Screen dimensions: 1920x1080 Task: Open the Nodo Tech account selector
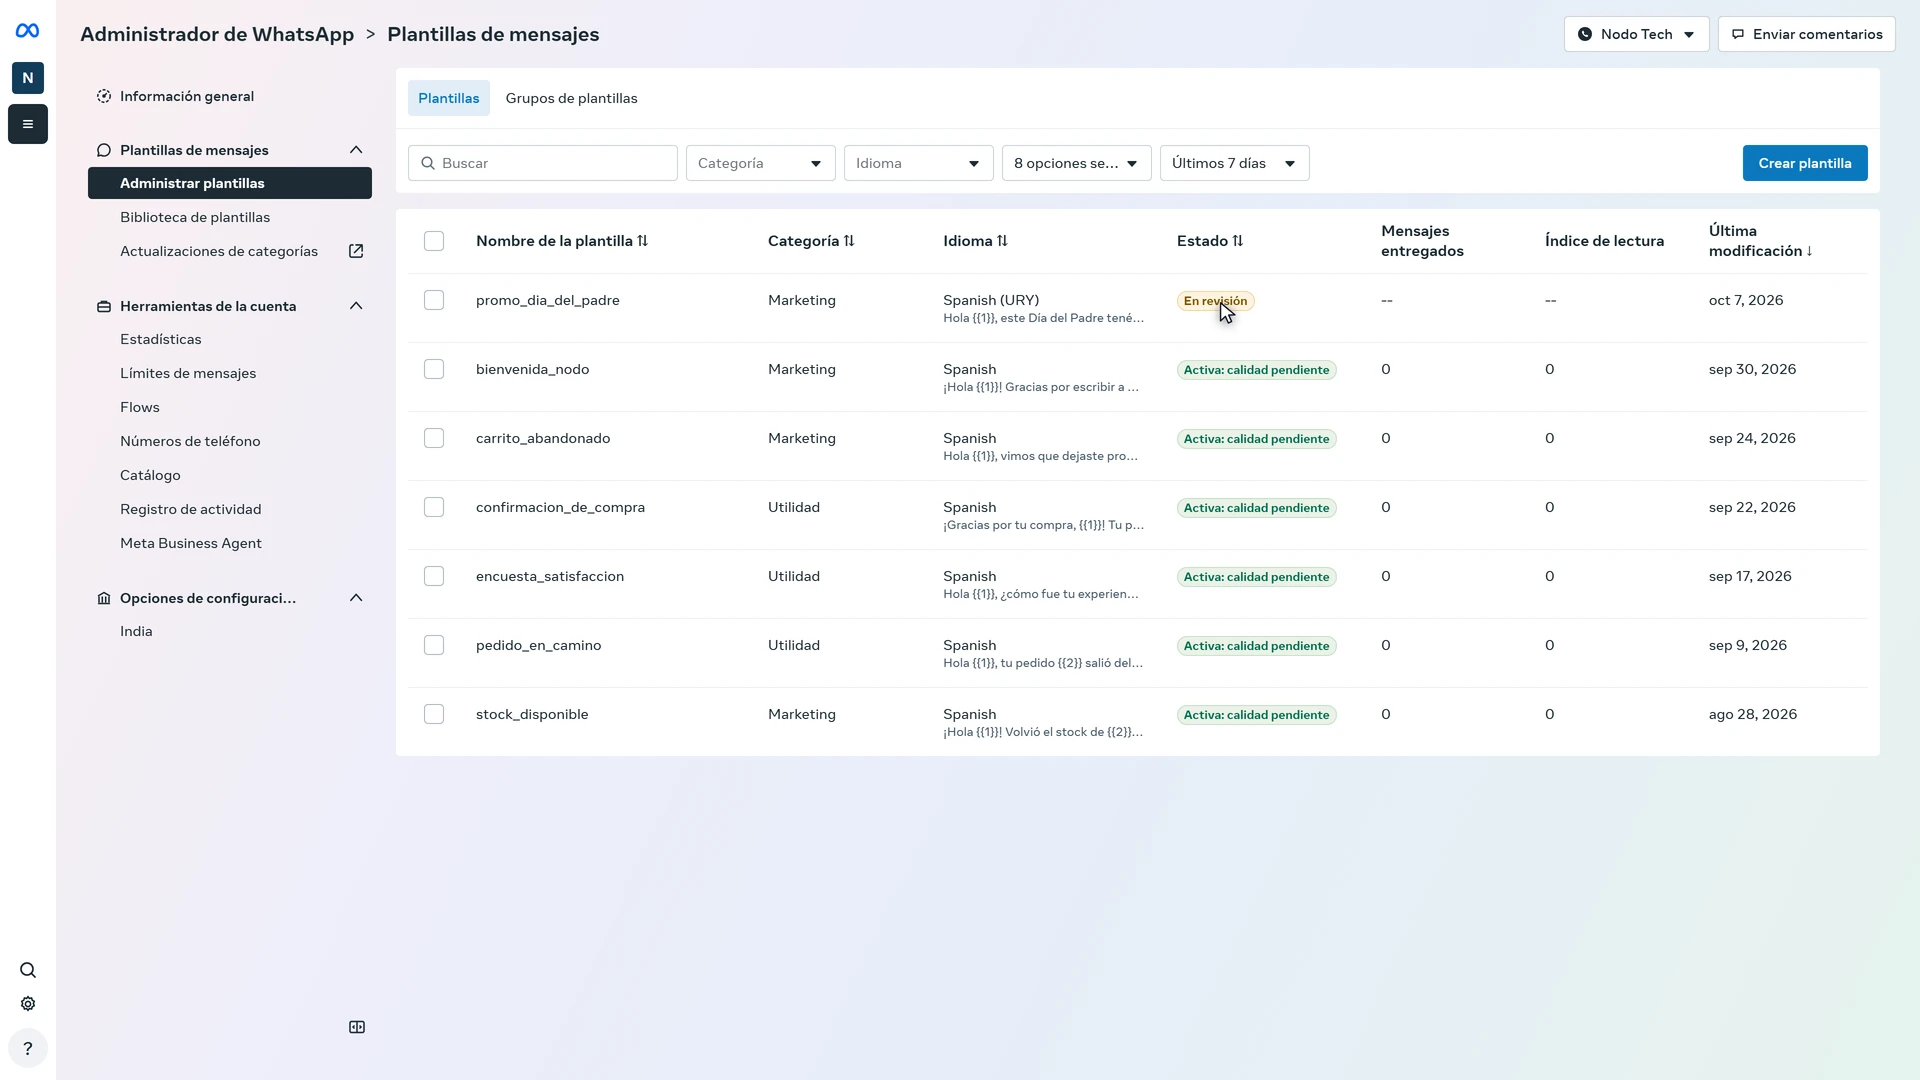(1637, 34)
